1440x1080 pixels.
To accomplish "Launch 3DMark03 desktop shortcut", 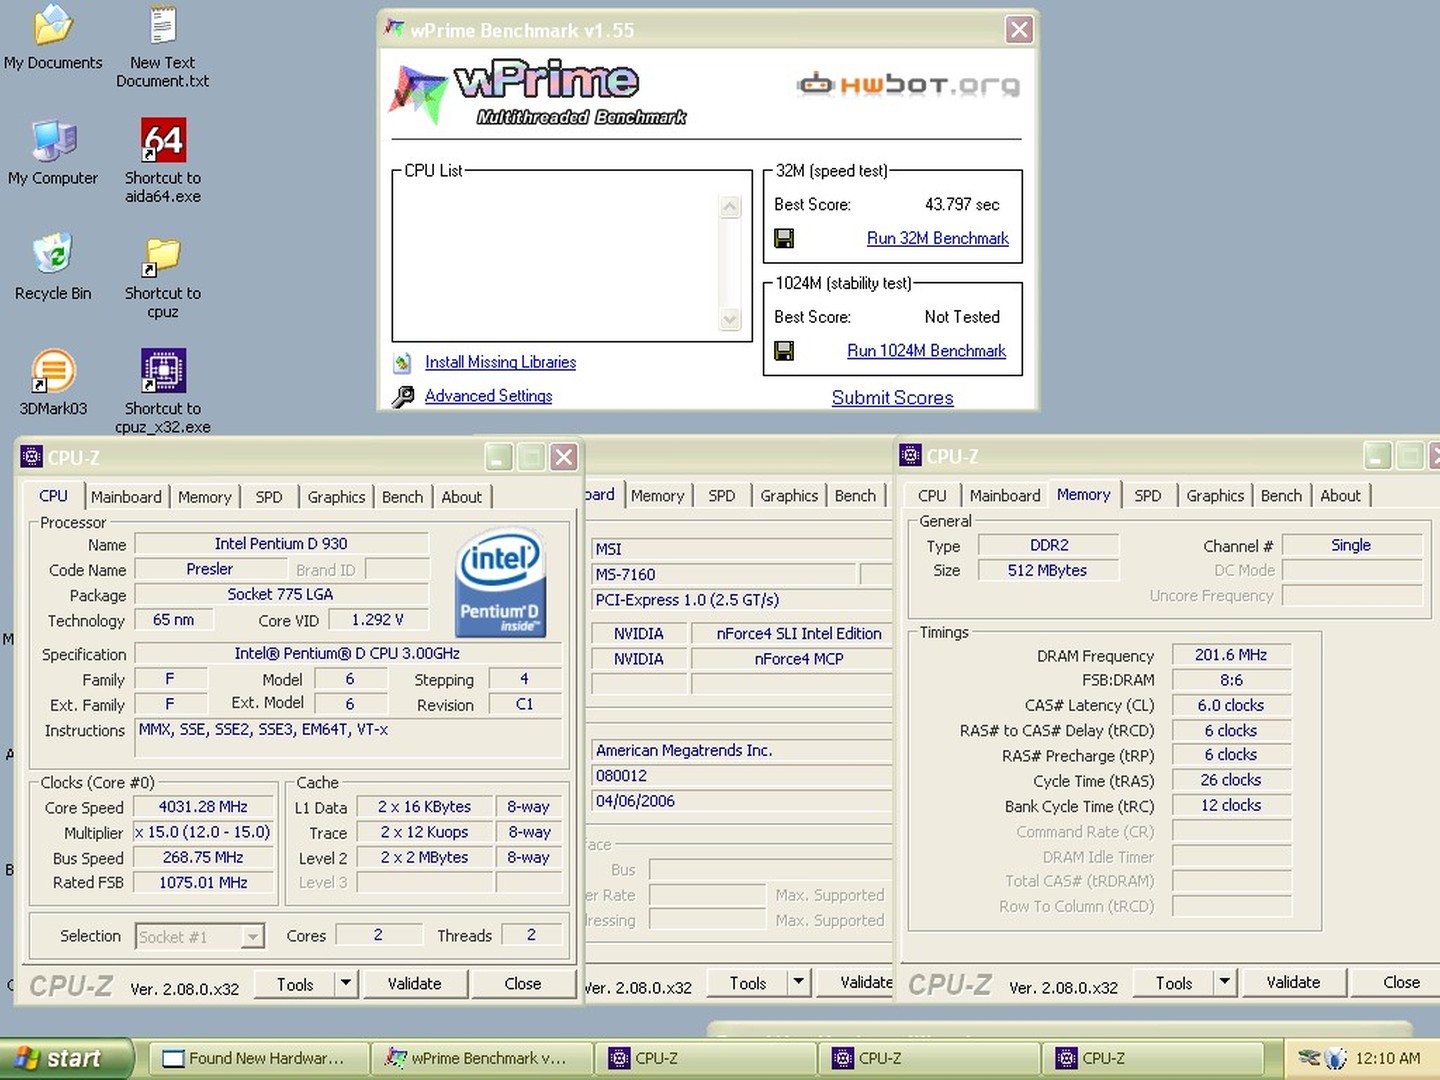I will point(53,371).
